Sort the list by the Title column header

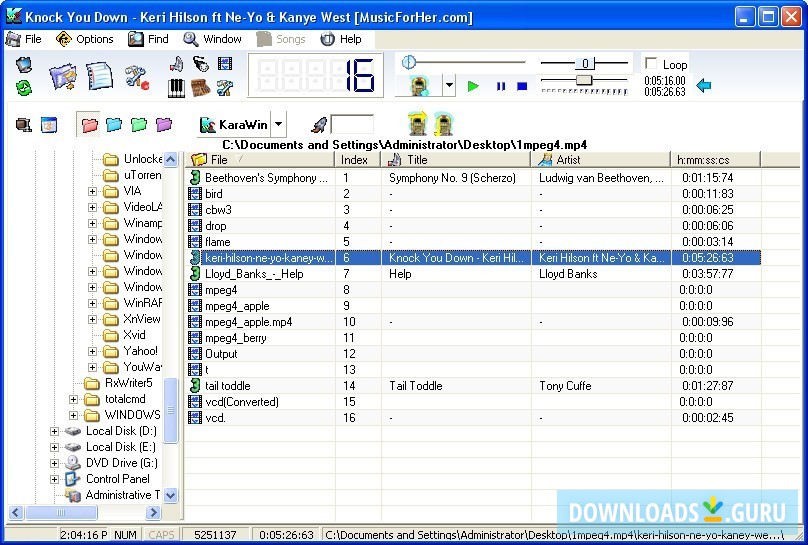click(456, 160)
